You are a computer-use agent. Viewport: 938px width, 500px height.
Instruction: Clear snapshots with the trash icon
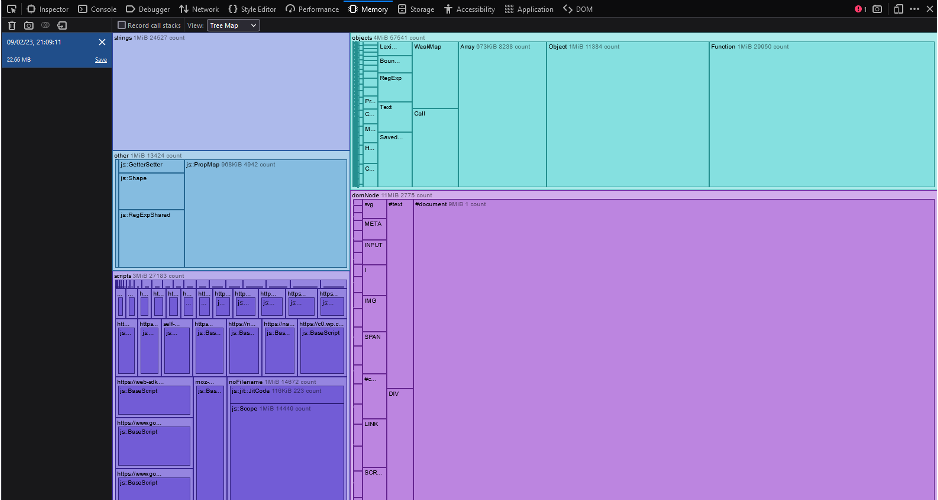point(10,25)
